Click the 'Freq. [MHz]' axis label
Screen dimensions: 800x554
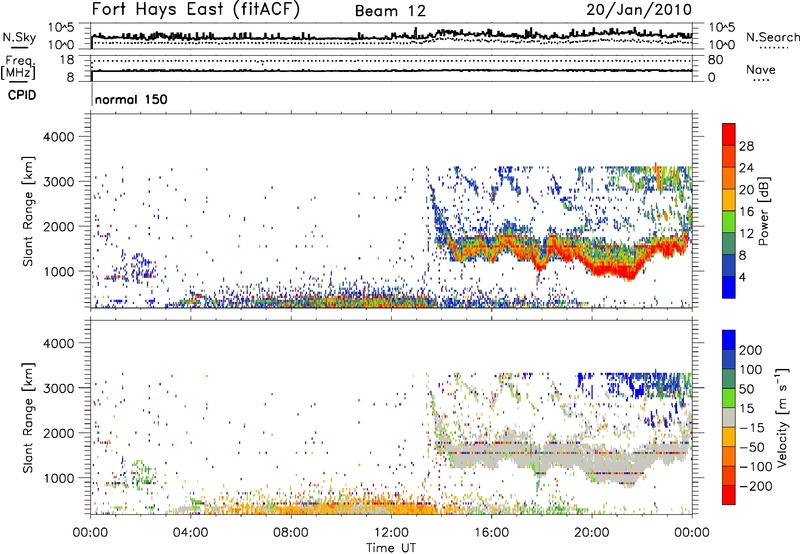point(18,68)
